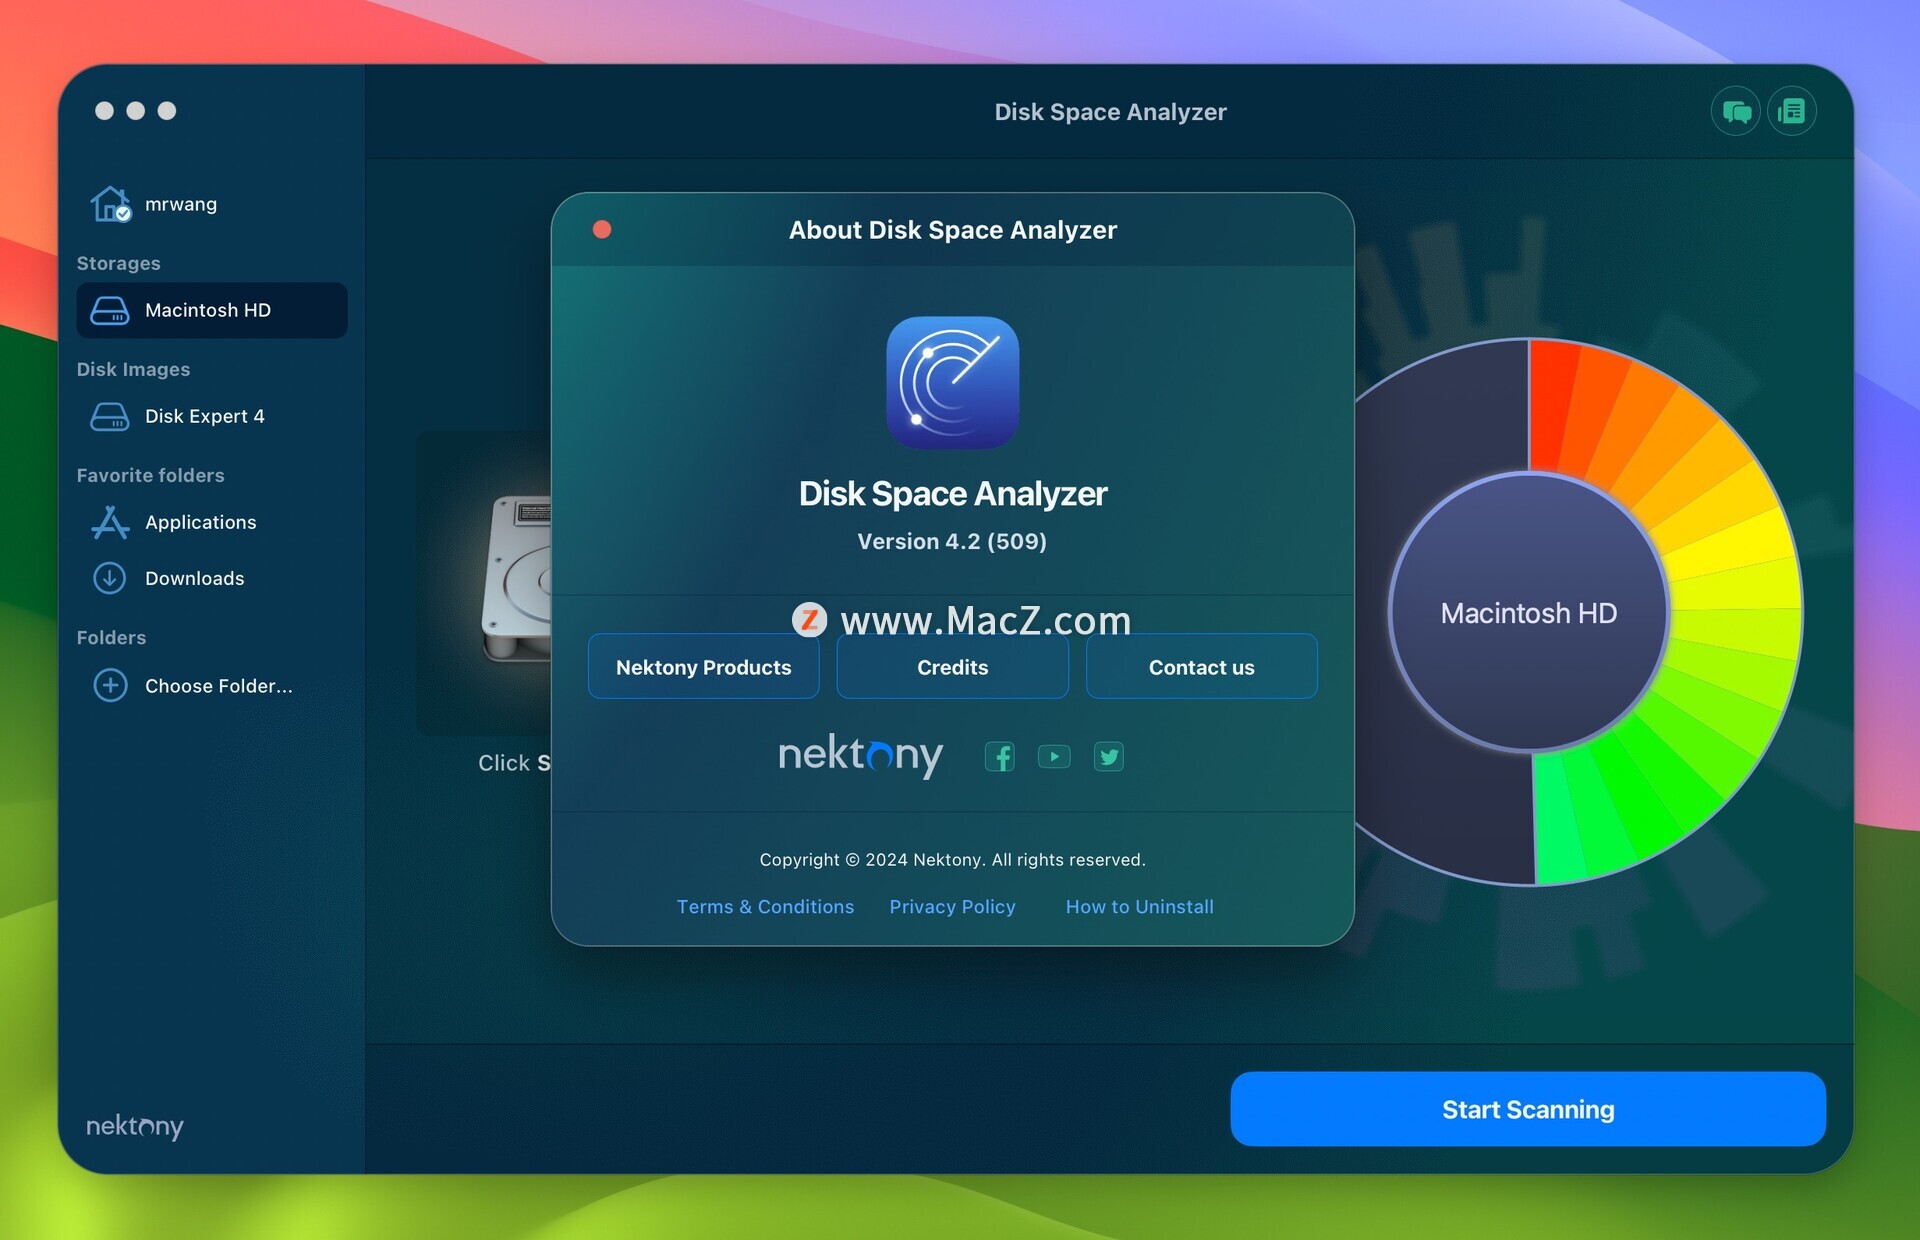Click the Favorite folders section header
Viewport: 1920px width, 1240px height.
[x=151, y=475]
